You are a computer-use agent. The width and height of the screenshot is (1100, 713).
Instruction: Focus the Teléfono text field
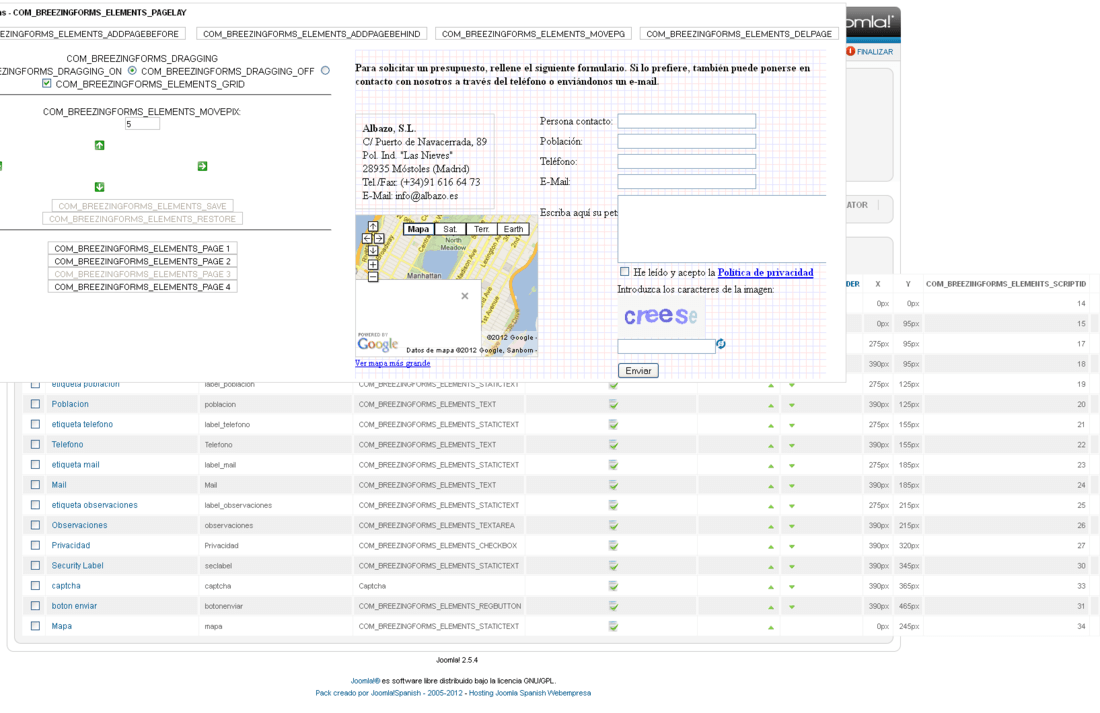point(686,161)
